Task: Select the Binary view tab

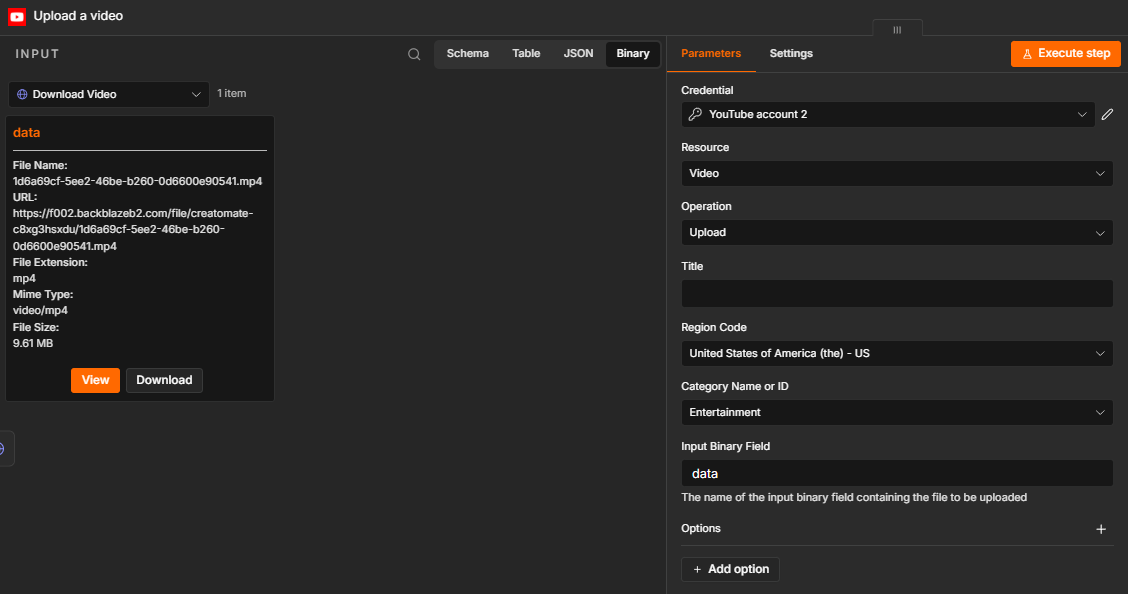Action: coord(633,54)
